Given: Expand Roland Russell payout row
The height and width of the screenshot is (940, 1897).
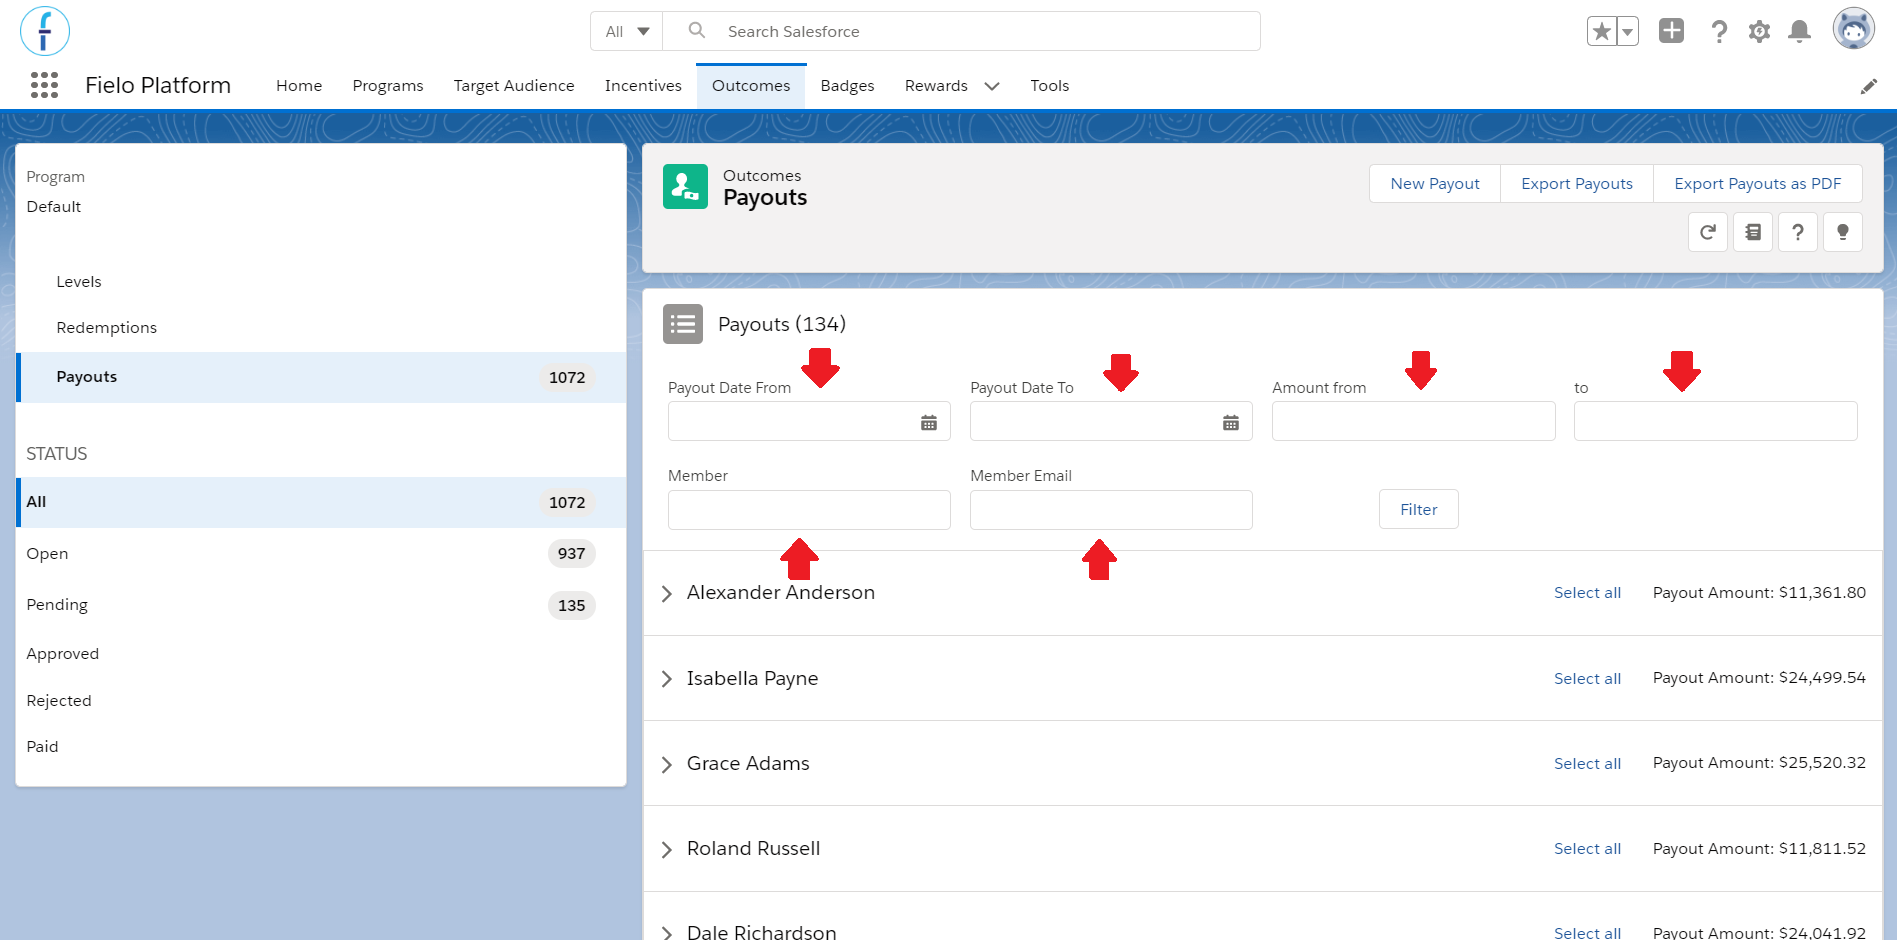Looking at the screenshot, I should 667,850.
